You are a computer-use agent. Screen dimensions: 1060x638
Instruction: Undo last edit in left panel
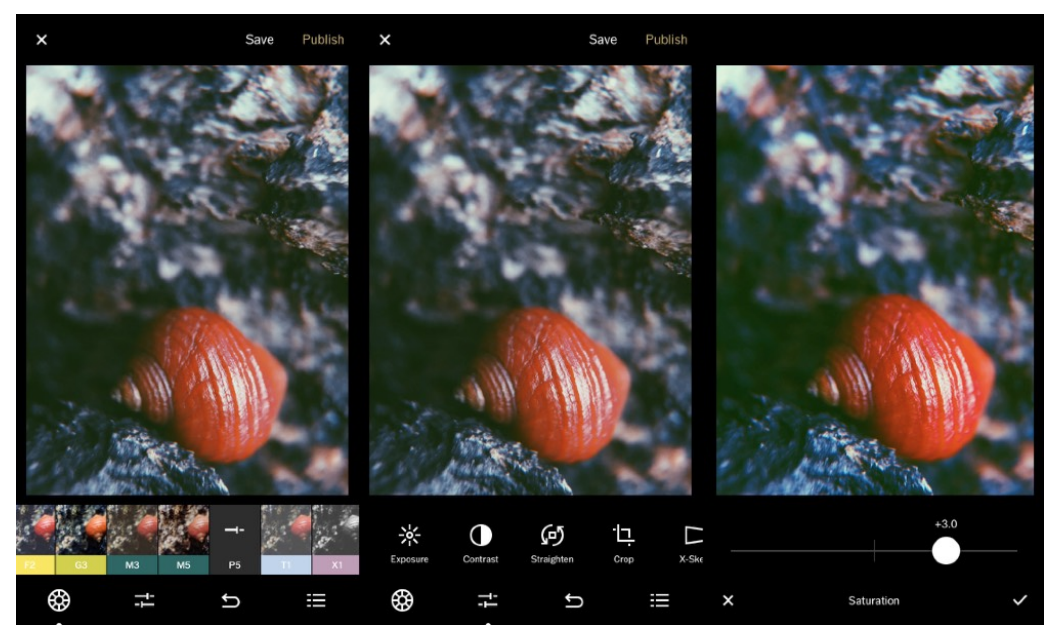coord(231,600)
